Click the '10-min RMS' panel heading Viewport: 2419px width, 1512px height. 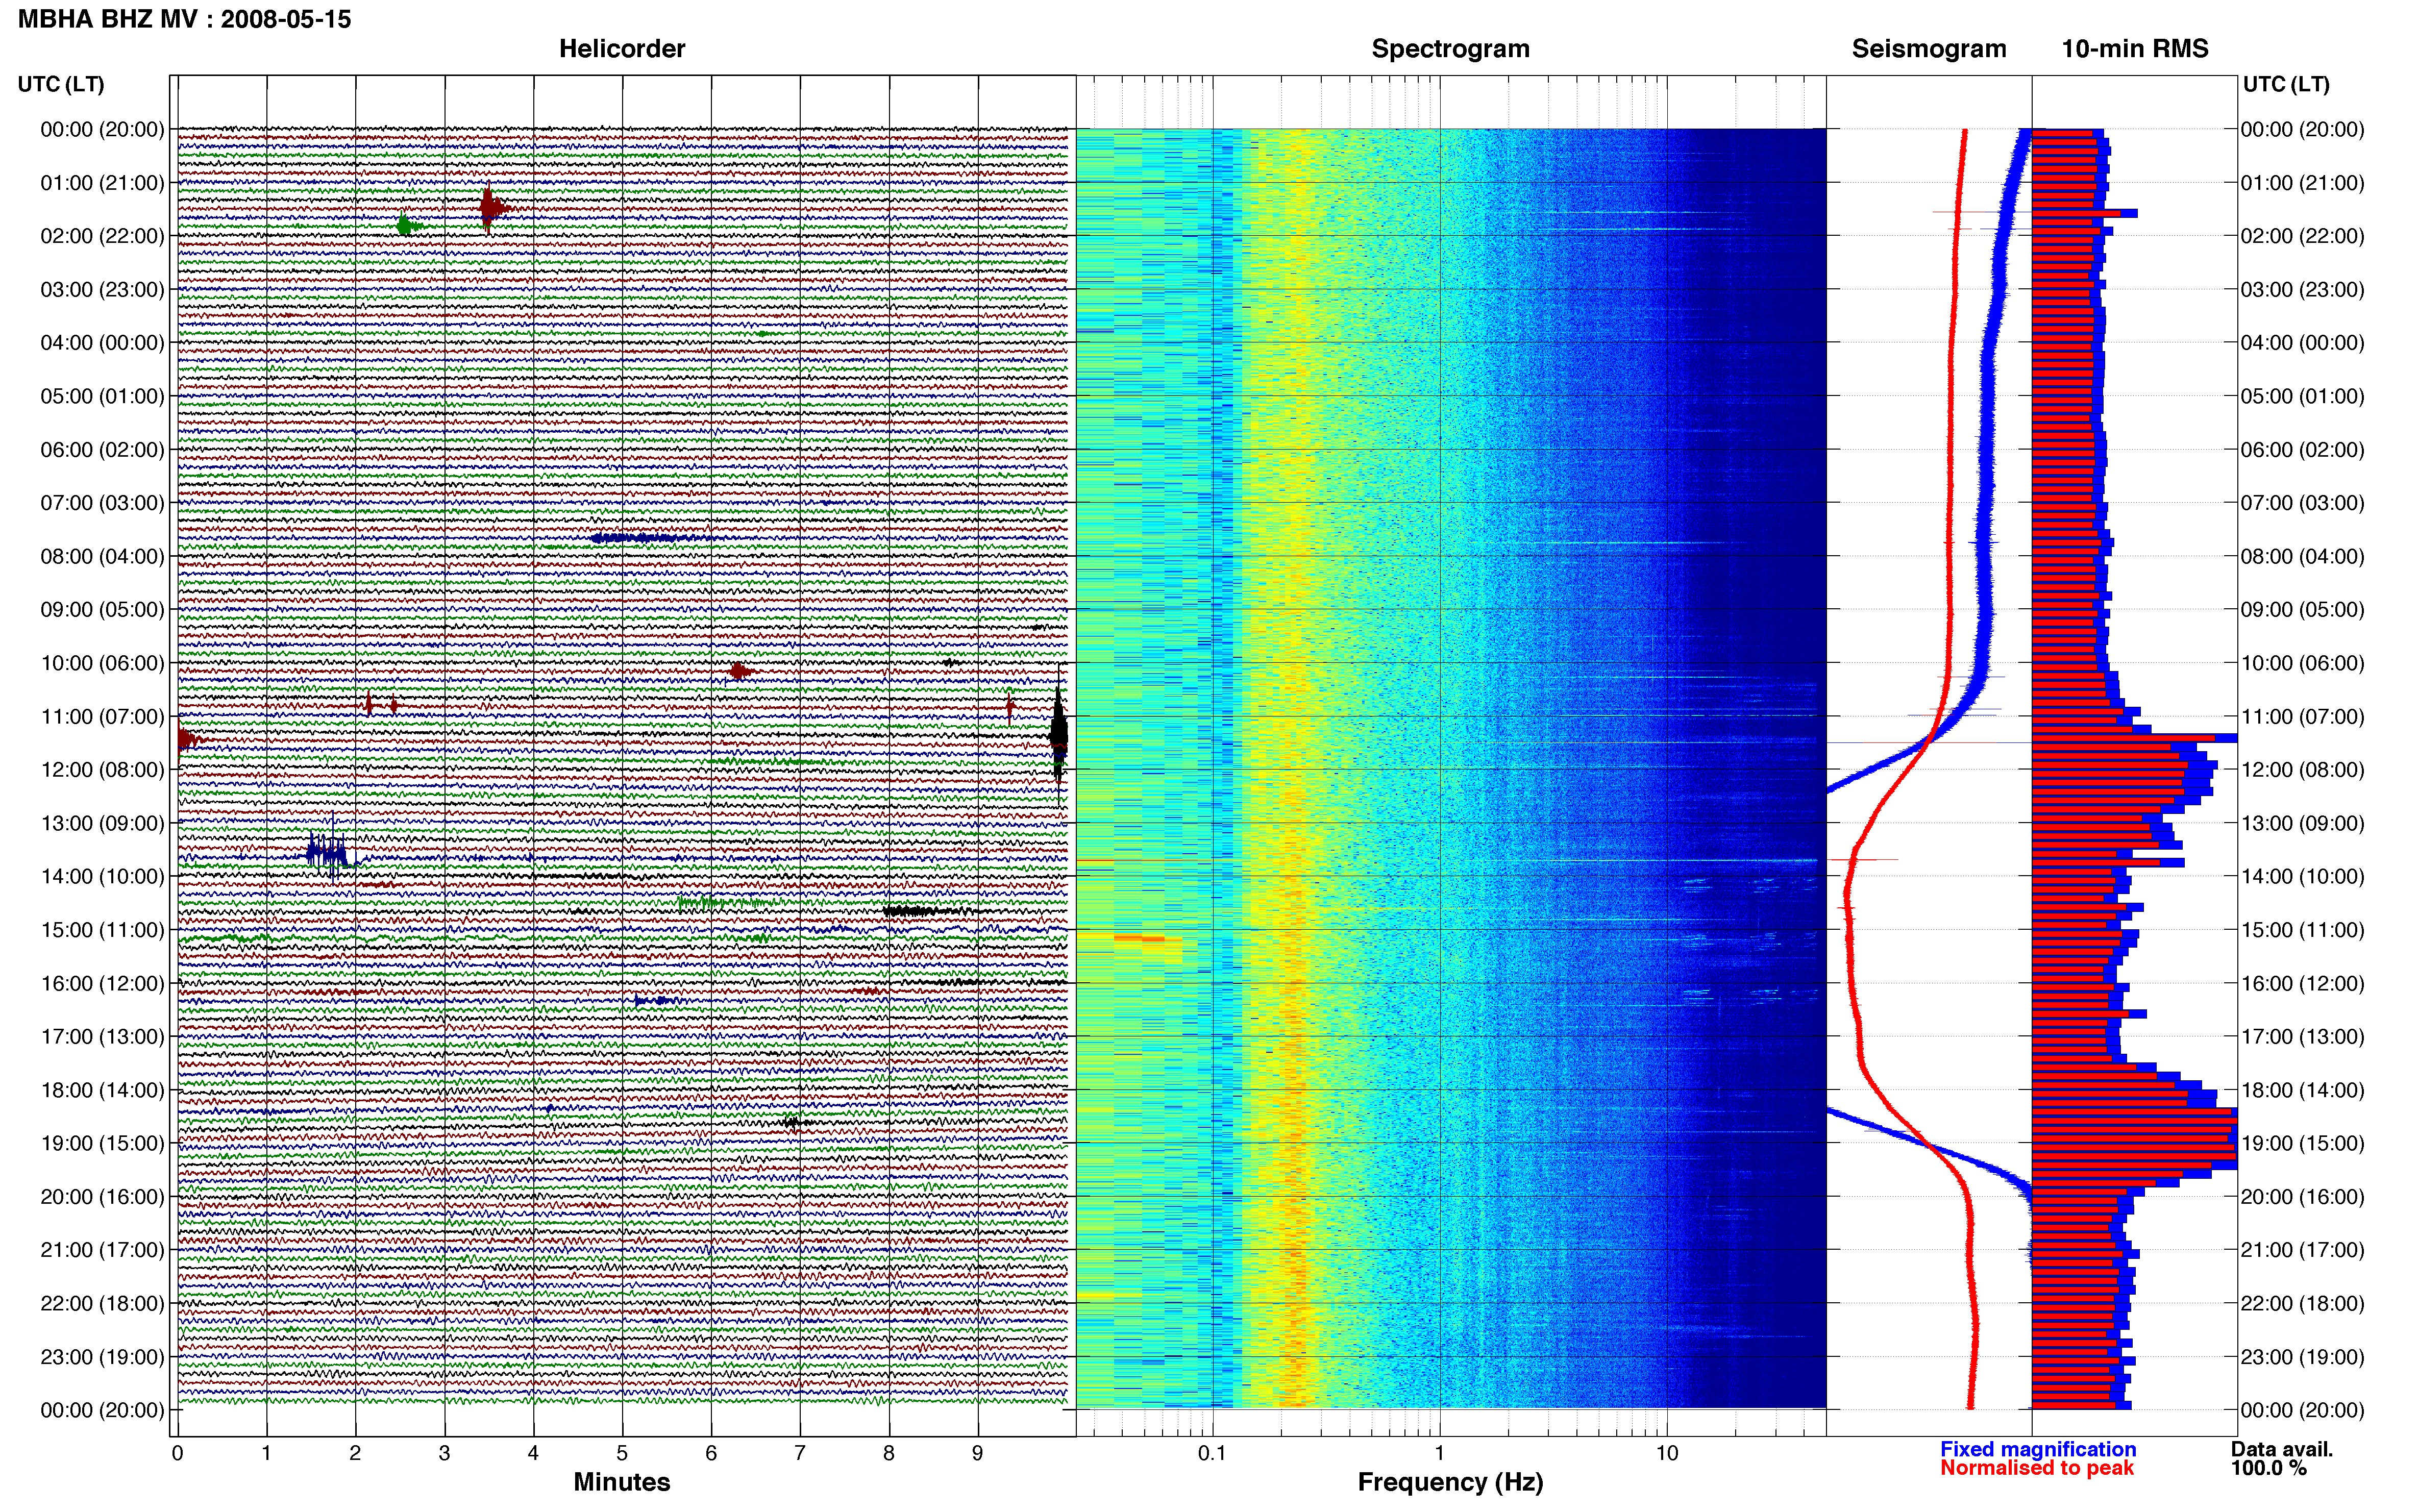[x=2135, y=49]
